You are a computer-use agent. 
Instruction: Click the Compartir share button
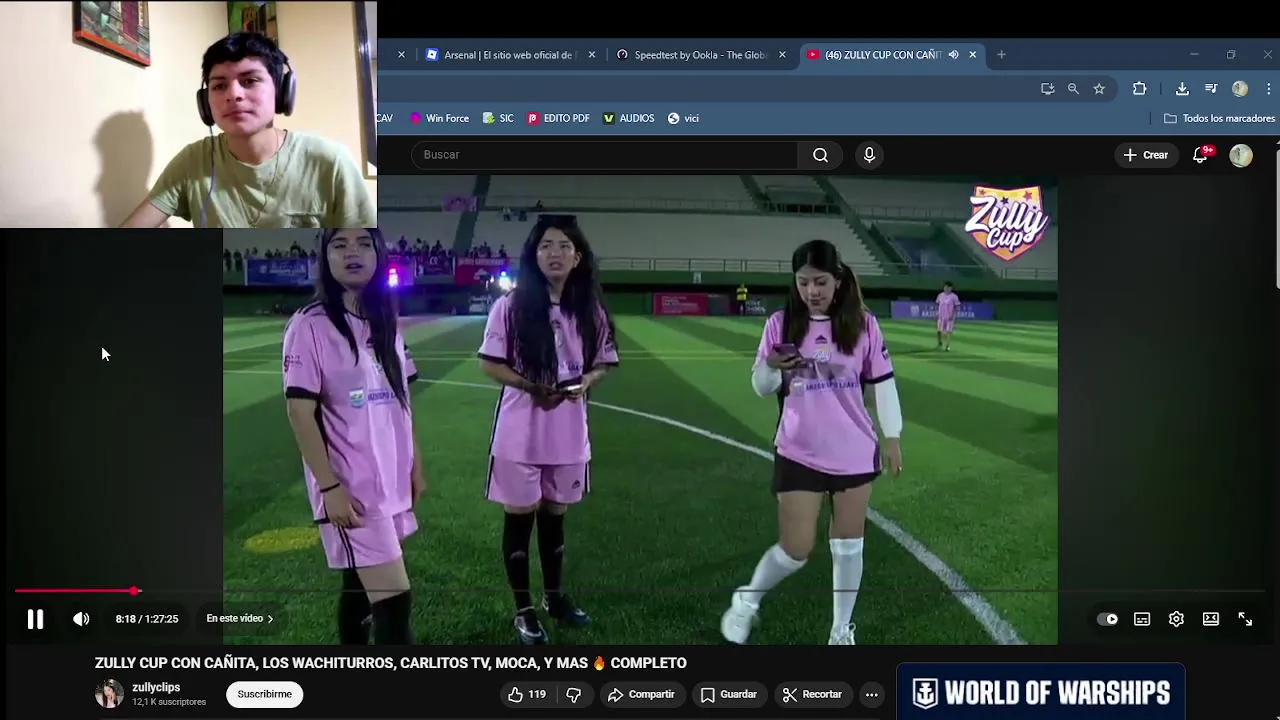click(641, 694)
